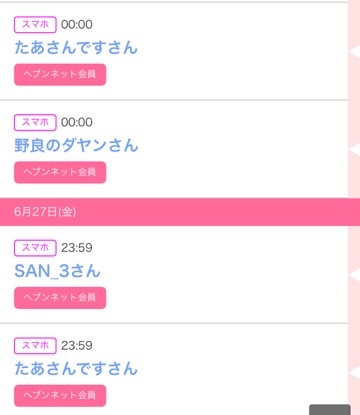Tap ヘブンネット会員 button under 野良のダヤンさん
This screenshot has width=360, height=415.
(x=60, y=172)
